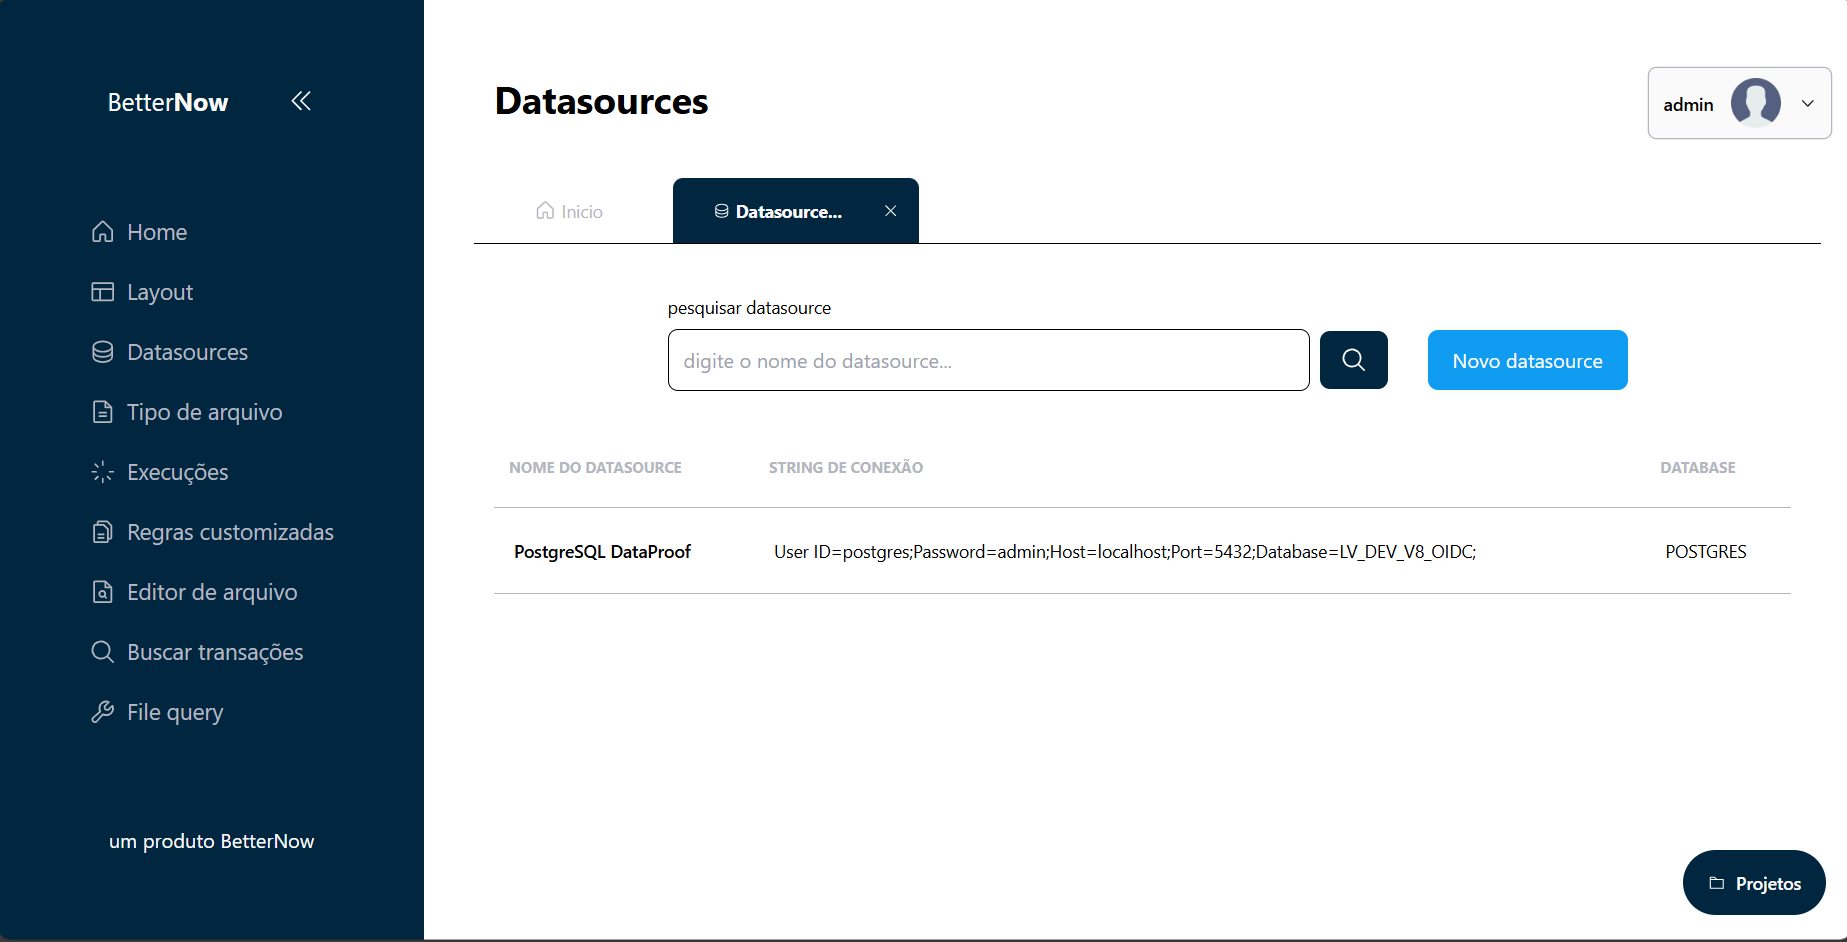The image size is (1847, 942).
Task: Open Regras customizadas via its icon
Action: click(x=103, y=531)
